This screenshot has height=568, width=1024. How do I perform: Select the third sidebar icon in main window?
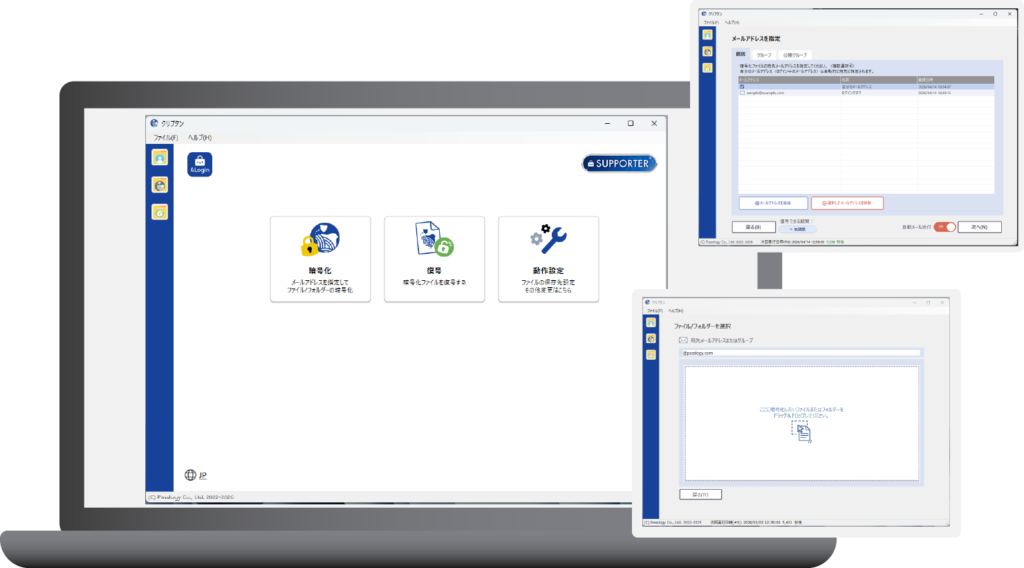(x=159, y=211)
